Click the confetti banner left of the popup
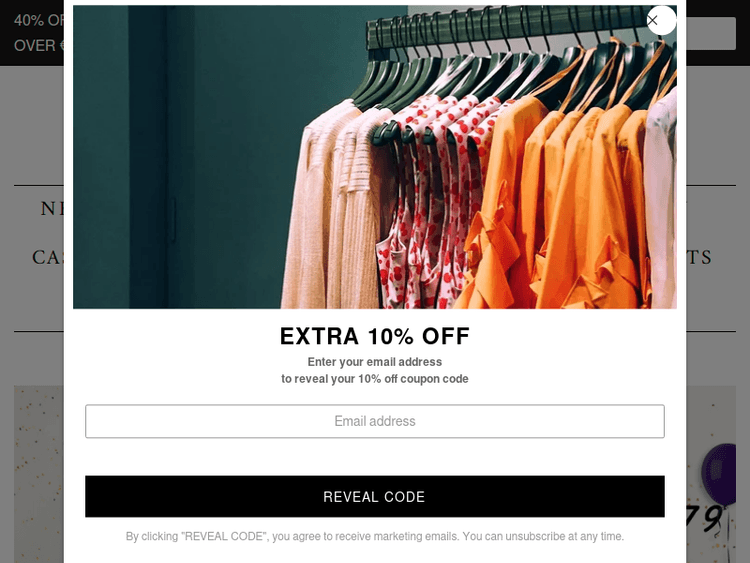This screenshot has width=750, height=563. (39, 474)
